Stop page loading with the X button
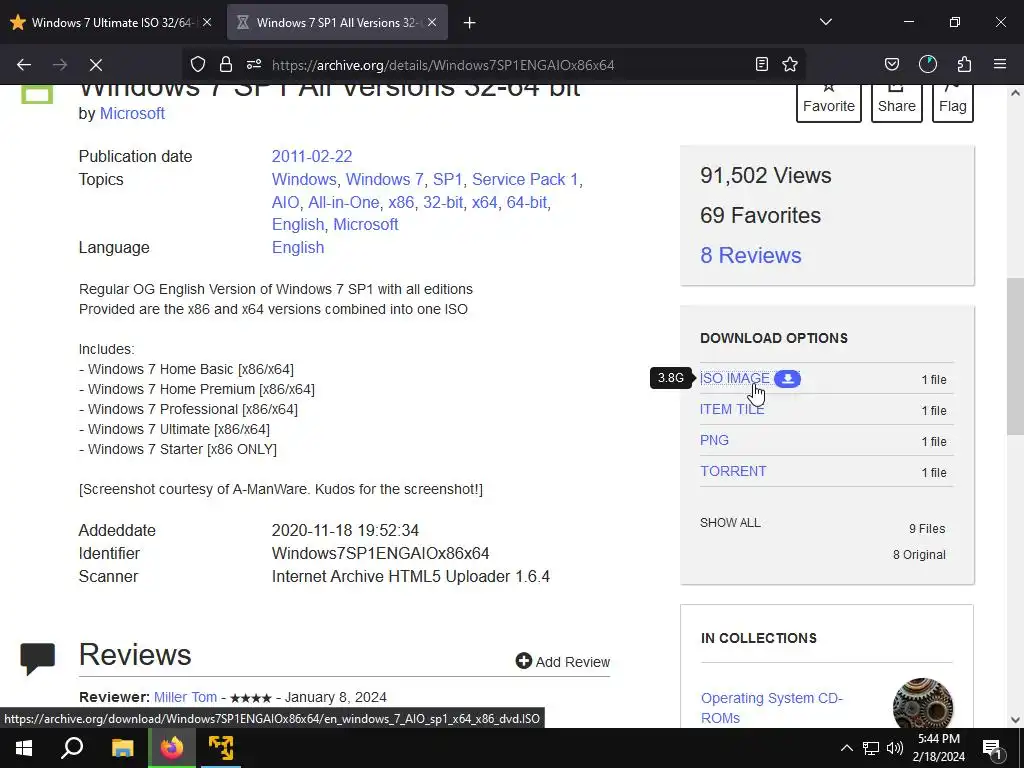Screen dimensions: 1024x768 pos(95,65)
